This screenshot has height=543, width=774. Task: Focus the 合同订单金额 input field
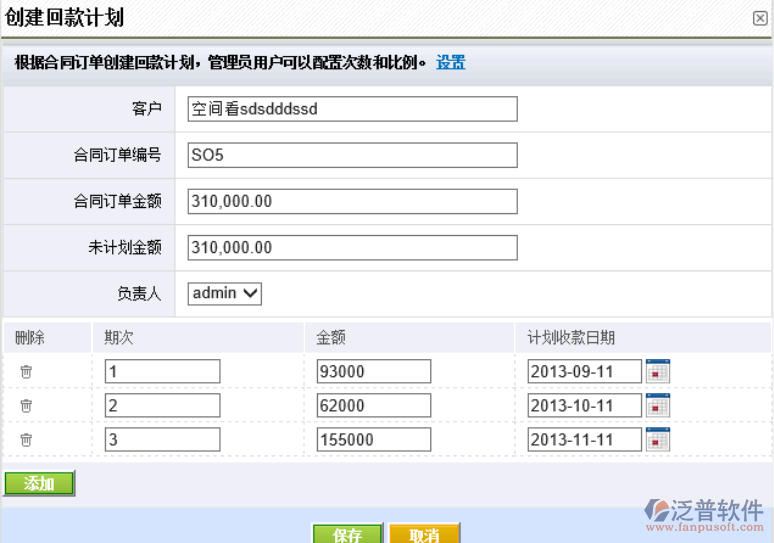click(x=352, y=201)
